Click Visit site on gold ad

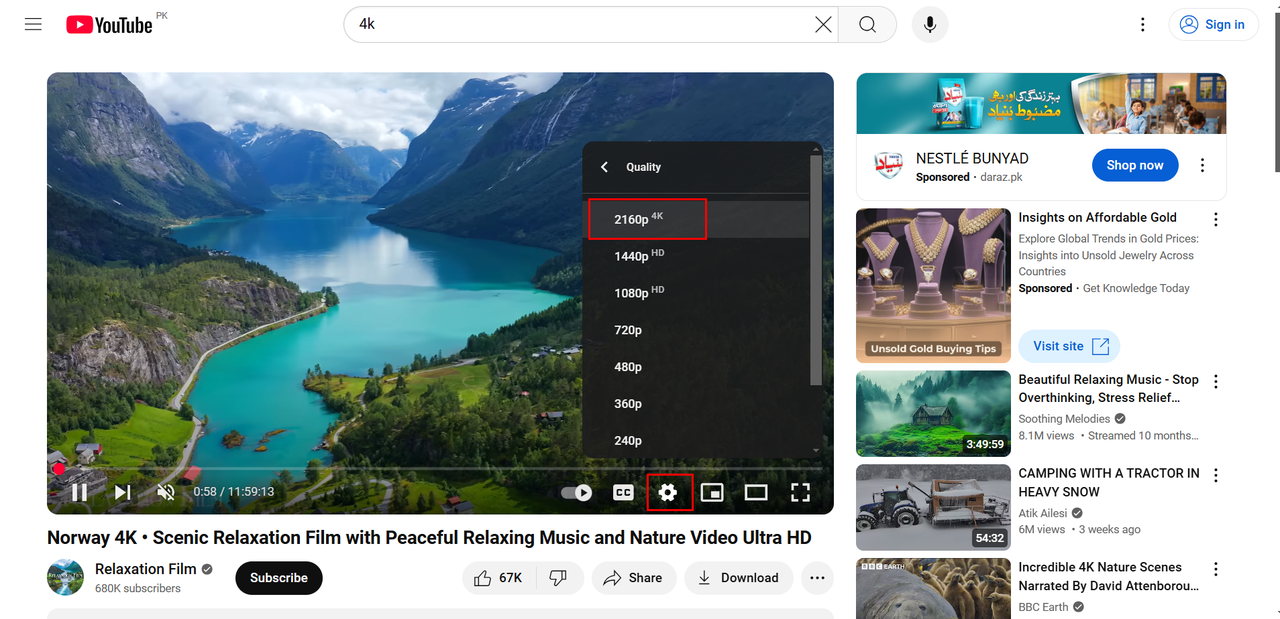click(x=1069, y=346)
